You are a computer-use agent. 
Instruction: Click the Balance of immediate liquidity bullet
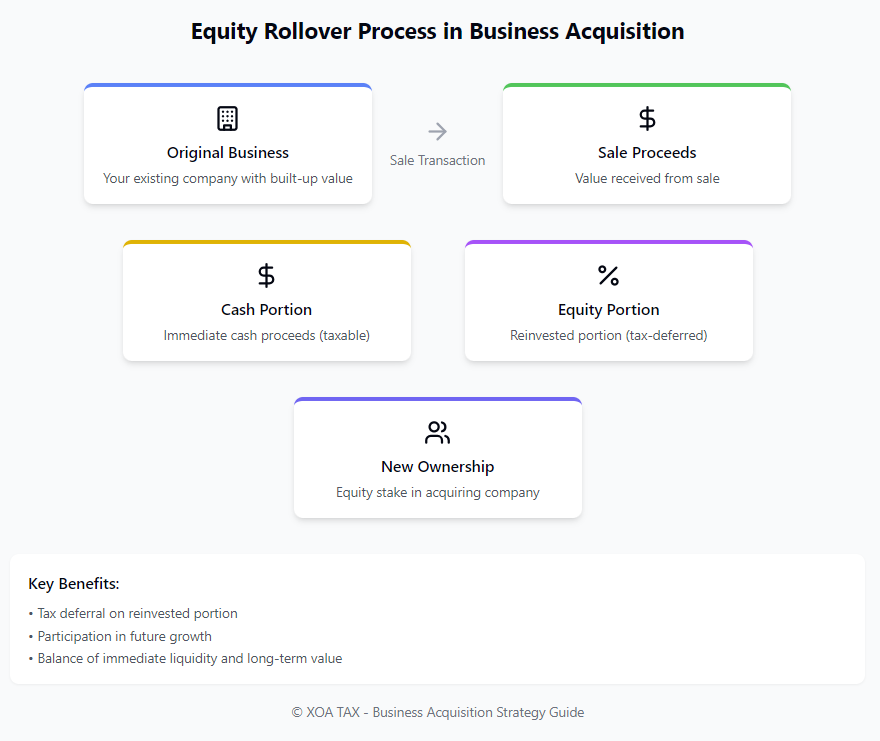click(x=189, y=659)
